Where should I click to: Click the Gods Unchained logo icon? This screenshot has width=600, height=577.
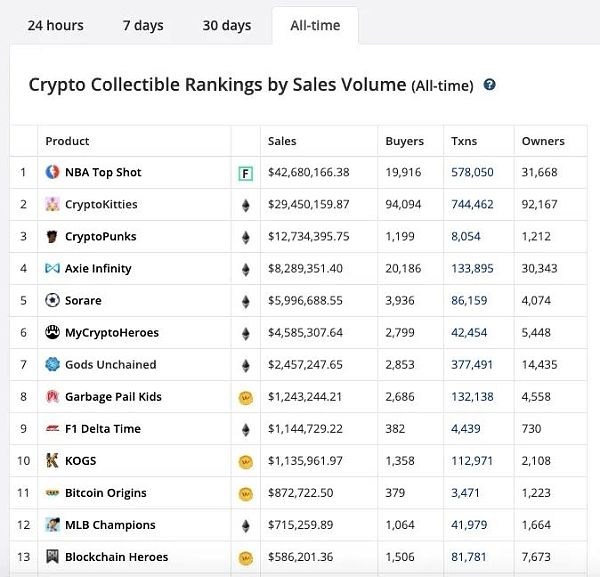point(53,365)
